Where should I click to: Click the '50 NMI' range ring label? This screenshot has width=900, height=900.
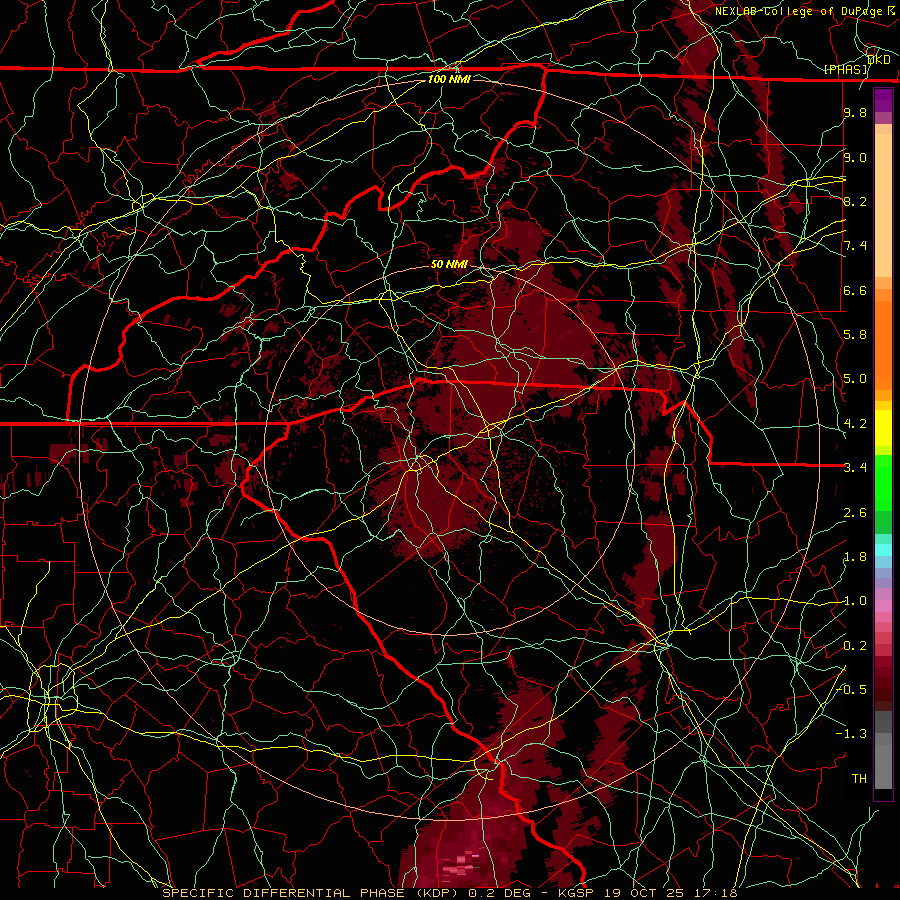(x=449, y=264)
